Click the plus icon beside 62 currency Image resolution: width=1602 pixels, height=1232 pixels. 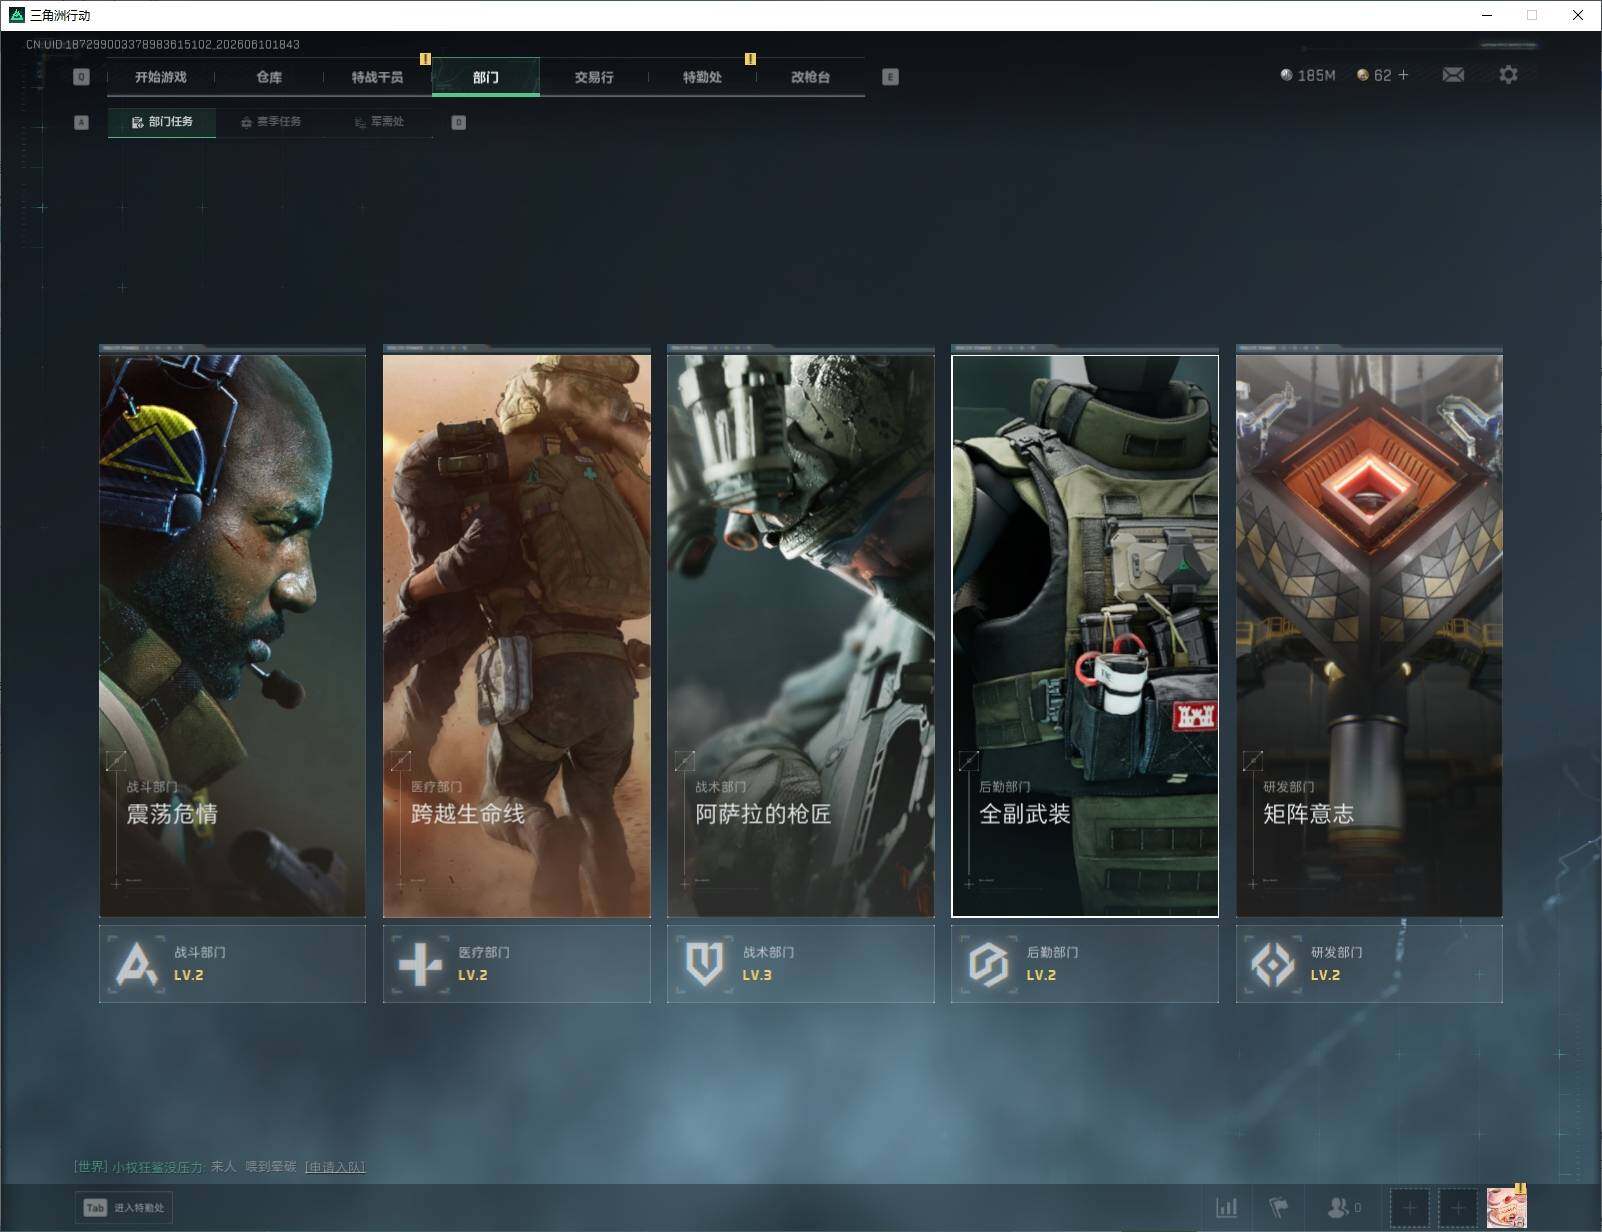pyautogui.click(x=1403, y=75)
